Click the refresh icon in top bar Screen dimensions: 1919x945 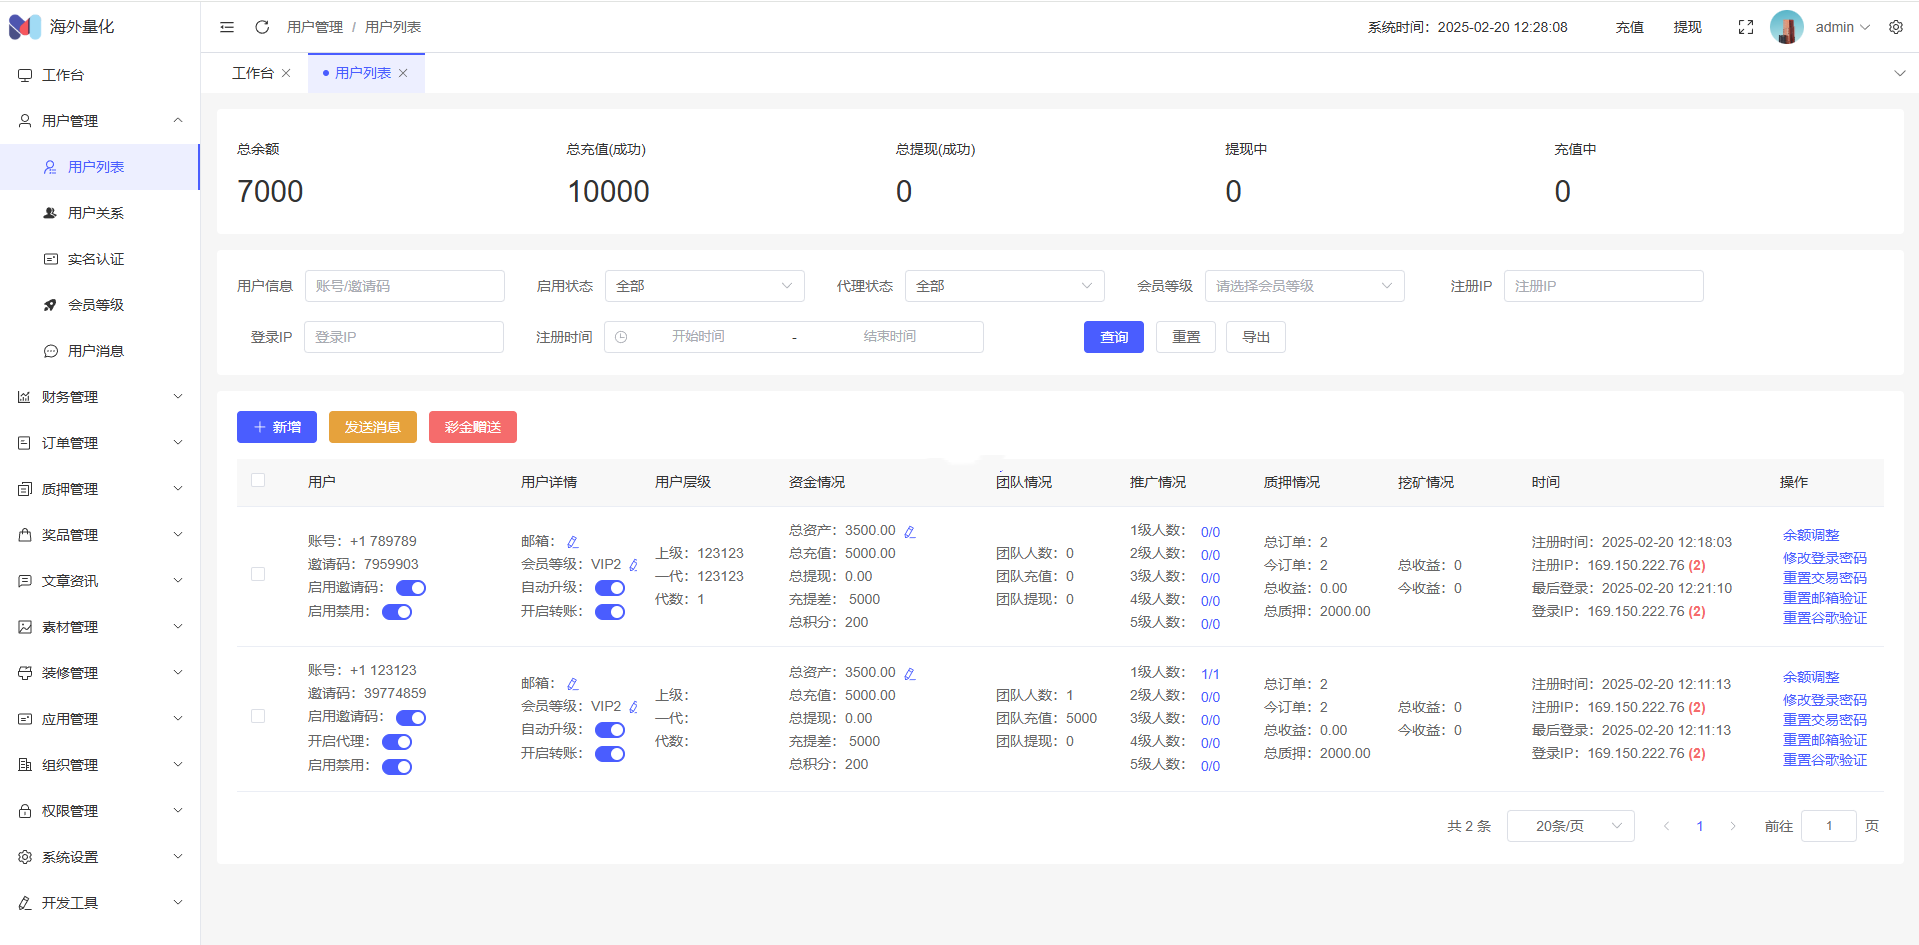pos(262,27)
